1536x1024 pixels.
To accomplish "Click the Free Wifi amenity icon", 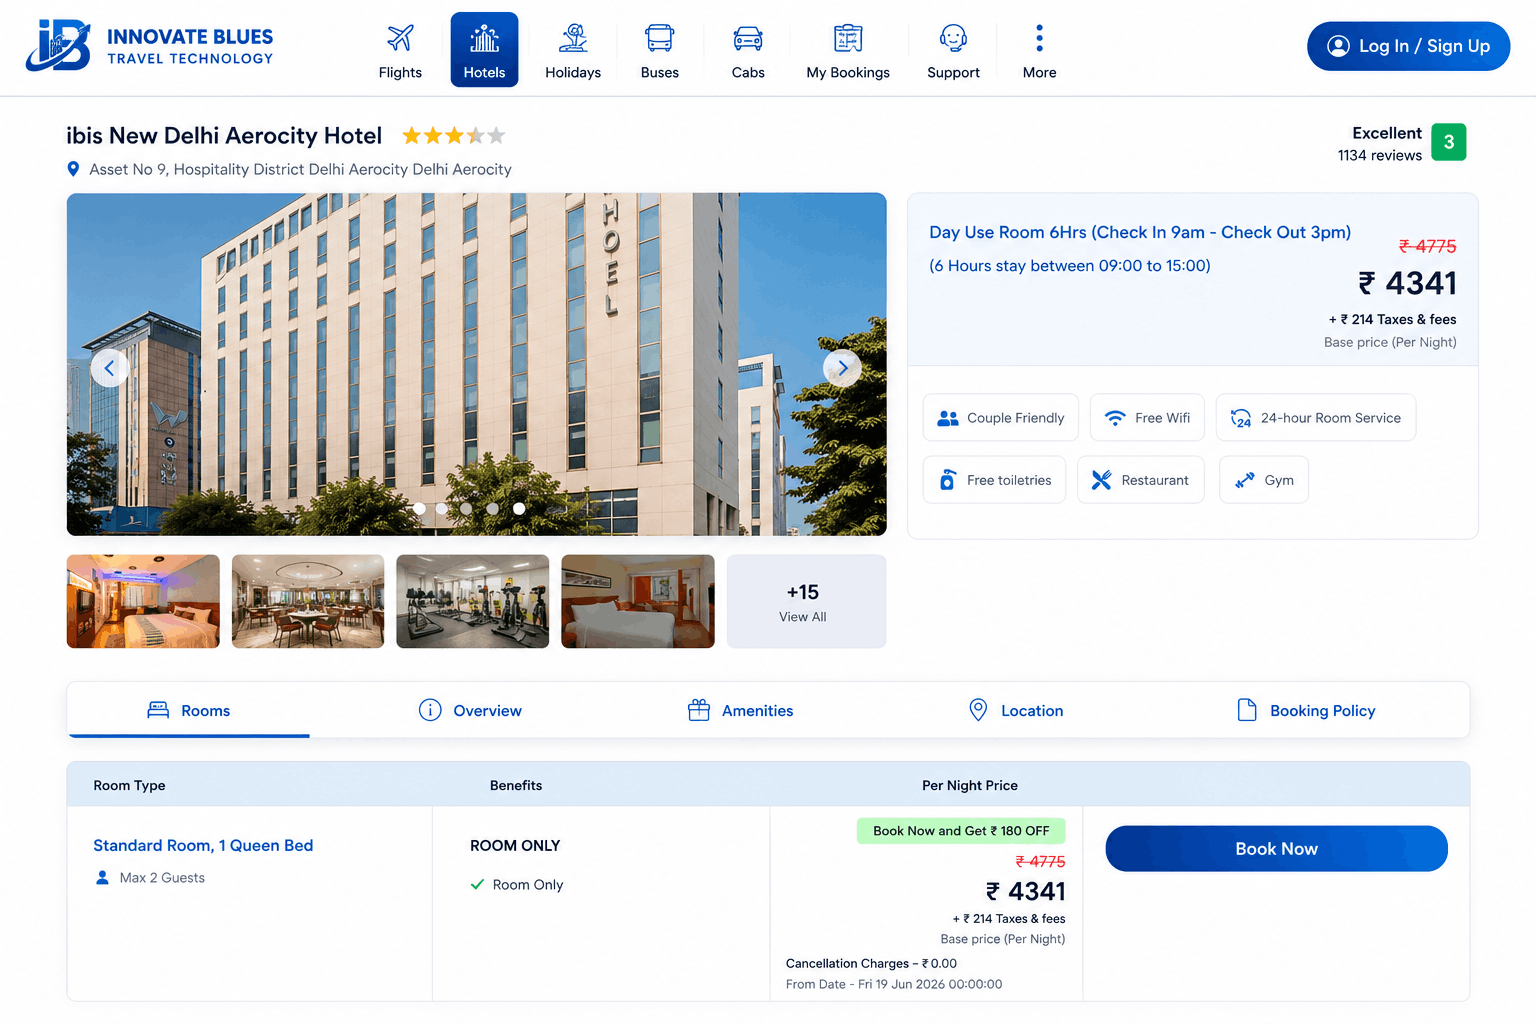I will 1115,418.
